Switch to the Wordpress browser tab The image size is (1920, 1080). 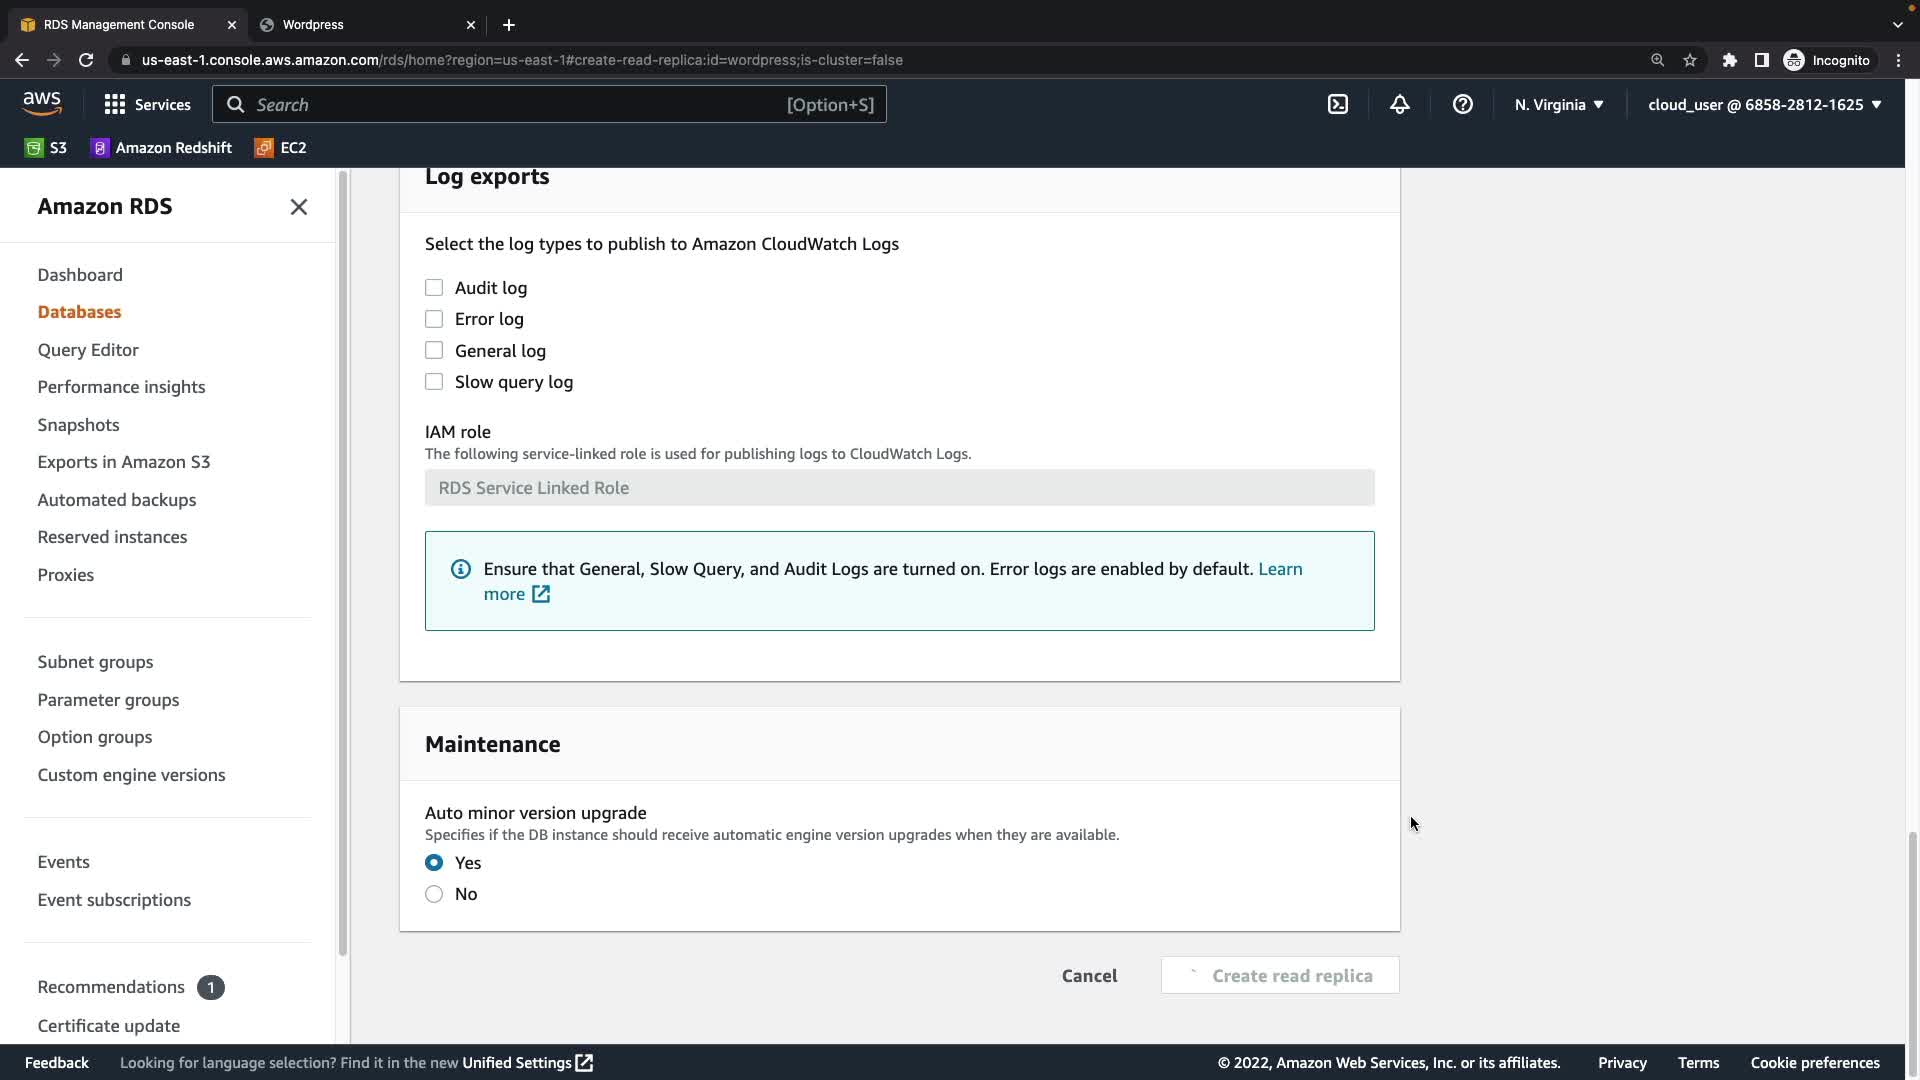pyautogui.click(x=313, y=24)
